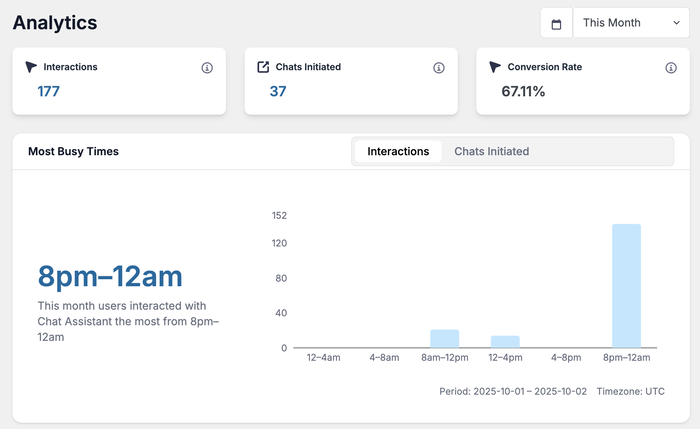Click the external link icon beside Chats Initiated

[263, 67]
